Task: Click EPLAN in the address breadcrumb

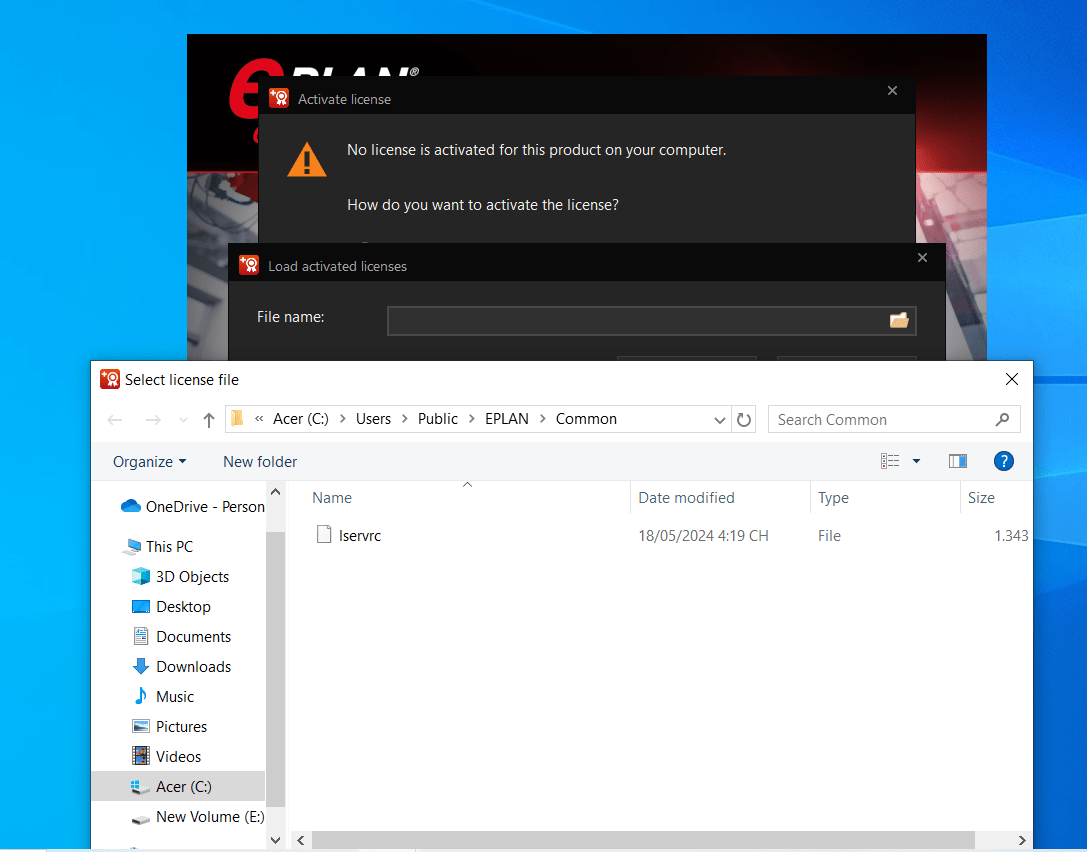Action: click(x=506, y=419)
